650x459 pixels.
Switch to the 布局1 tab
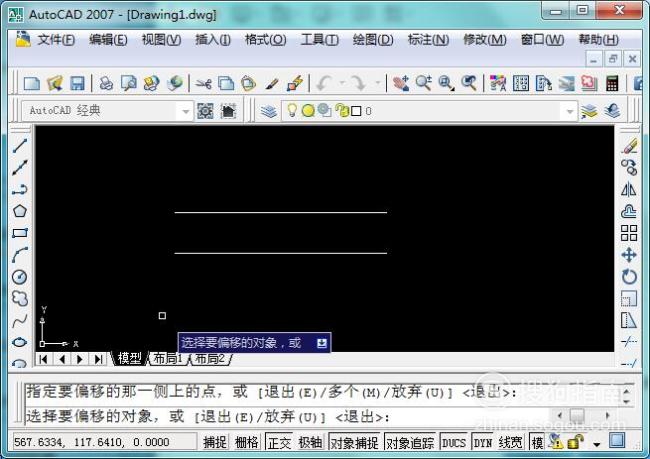click(x=167, y=358)
